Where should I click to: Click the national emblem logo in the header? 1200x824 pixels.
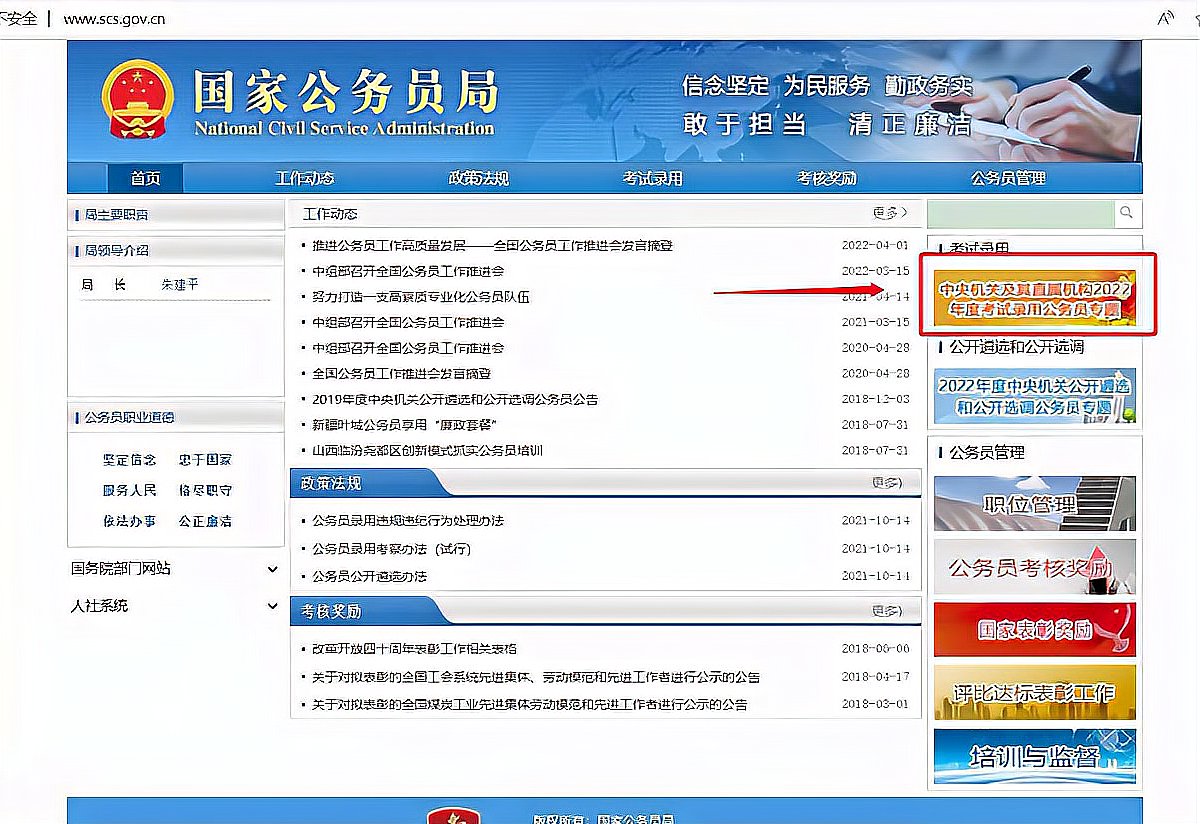click(x=136, y=96)
